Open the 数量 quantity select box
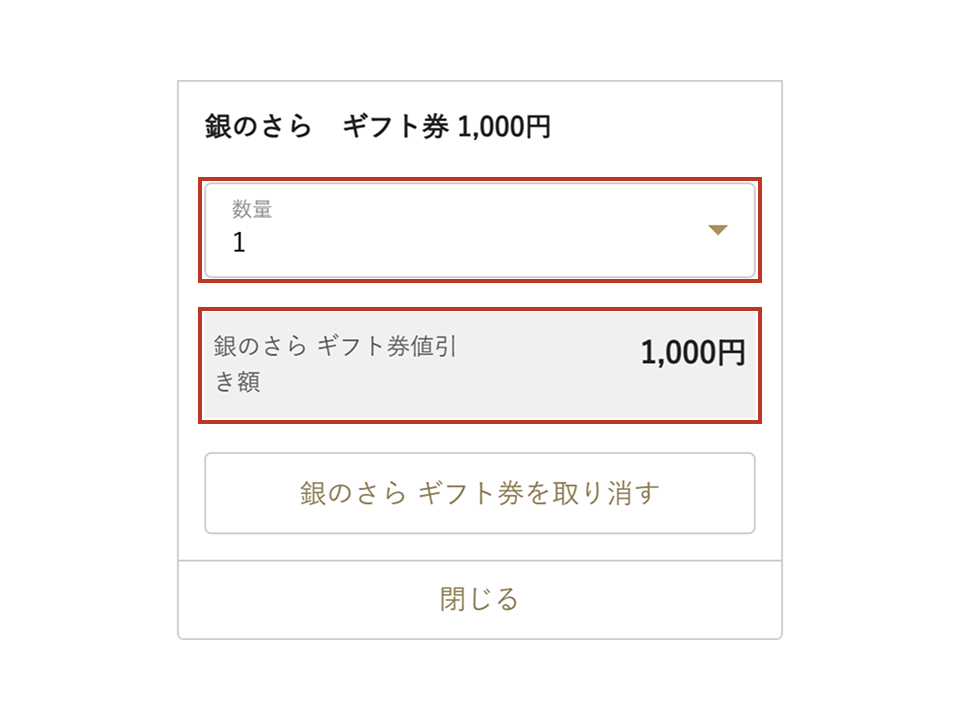The width and height of the screenshot is (960, 720). [480, 230]
